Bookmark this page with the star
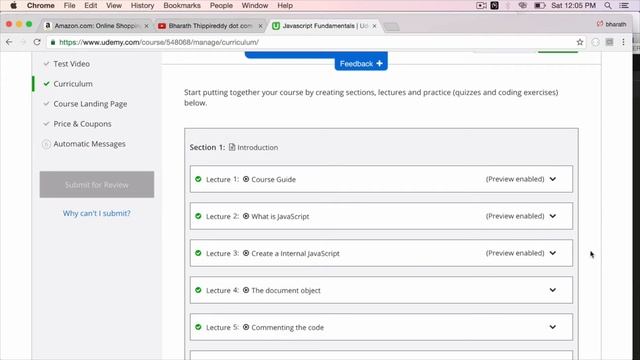This screenshot has height=360, width=640. click(x=580, y=42)
